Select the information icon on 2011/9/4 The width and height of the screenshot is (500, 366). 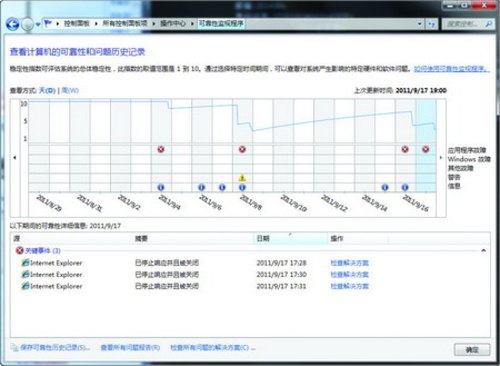[161, 187]
